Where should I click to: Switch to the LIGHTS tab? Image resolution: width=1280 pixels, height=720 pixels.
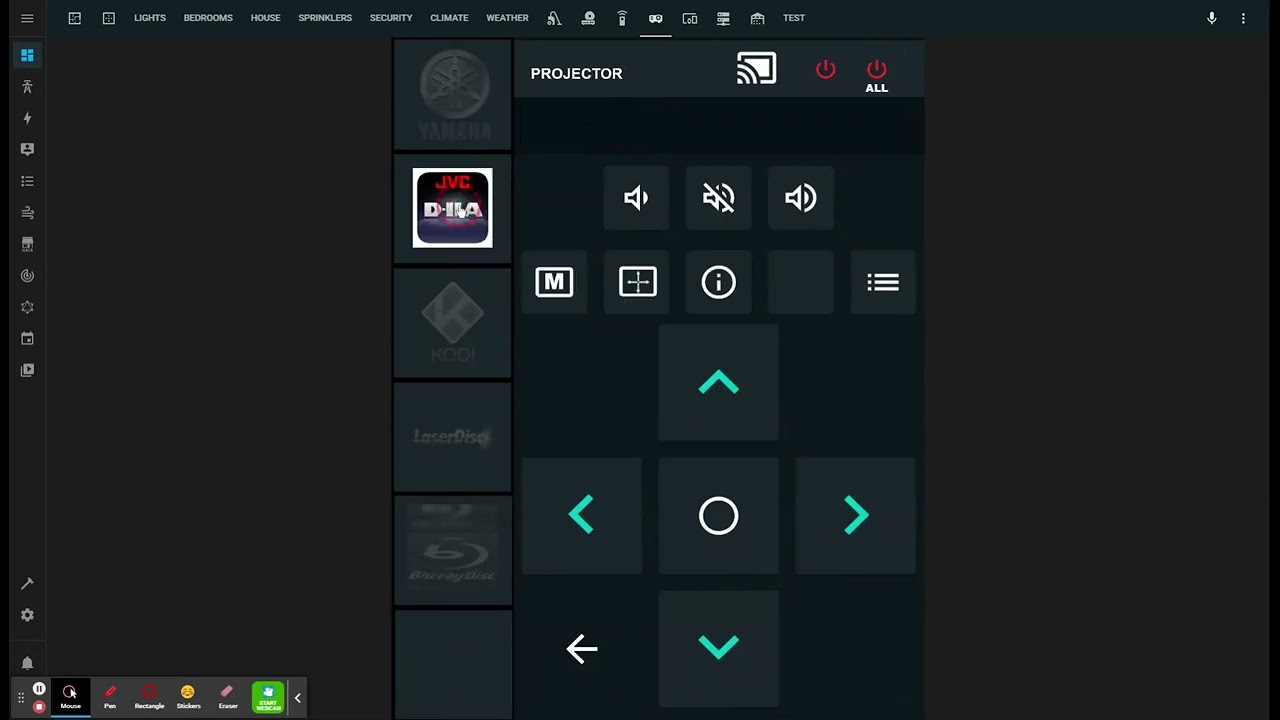(150, 18)
